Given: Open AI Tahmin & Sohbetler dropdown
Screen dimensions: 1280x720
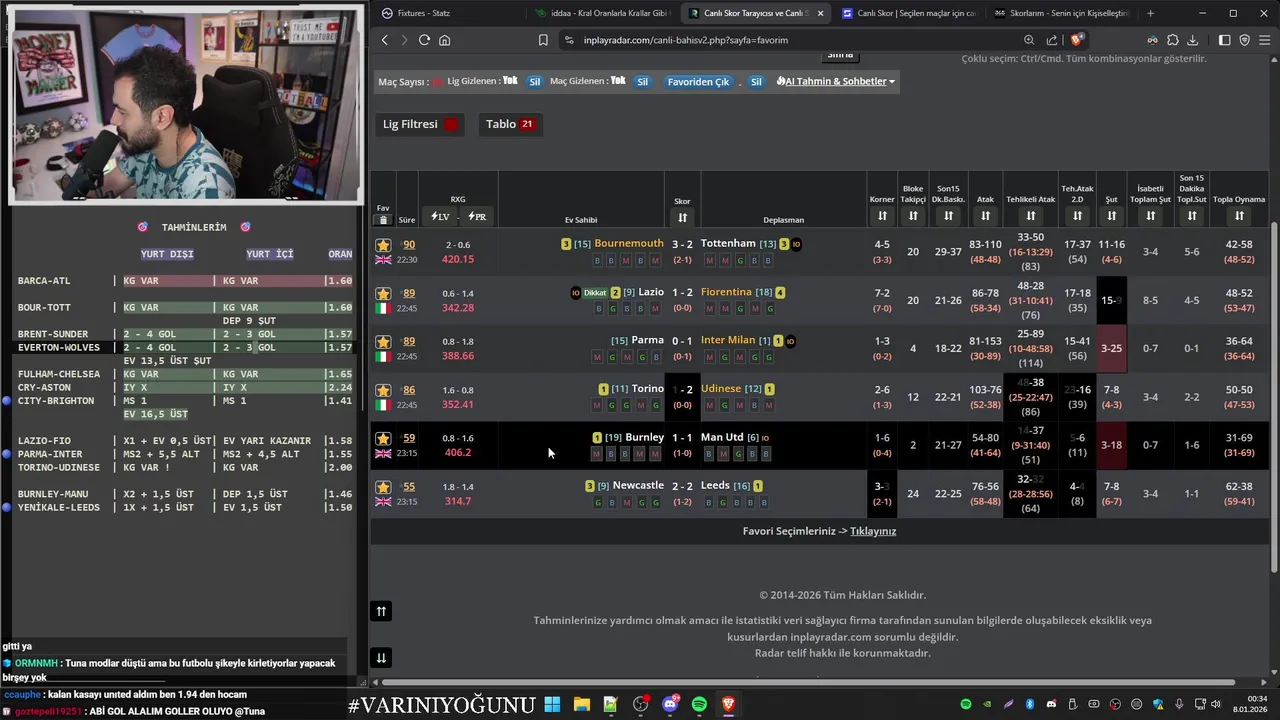Looking at the screenshot, I should [x=836, y=81].
